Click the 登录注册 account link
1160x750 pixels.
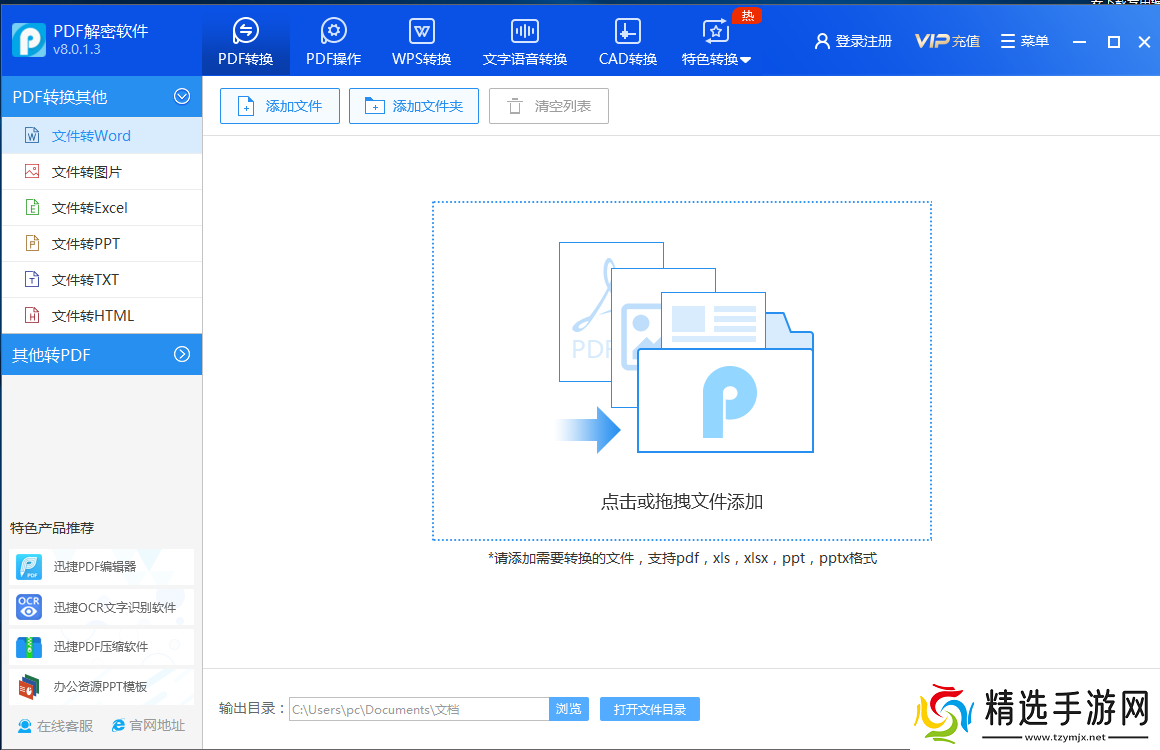pyautogui.click(x=852, y=41)
